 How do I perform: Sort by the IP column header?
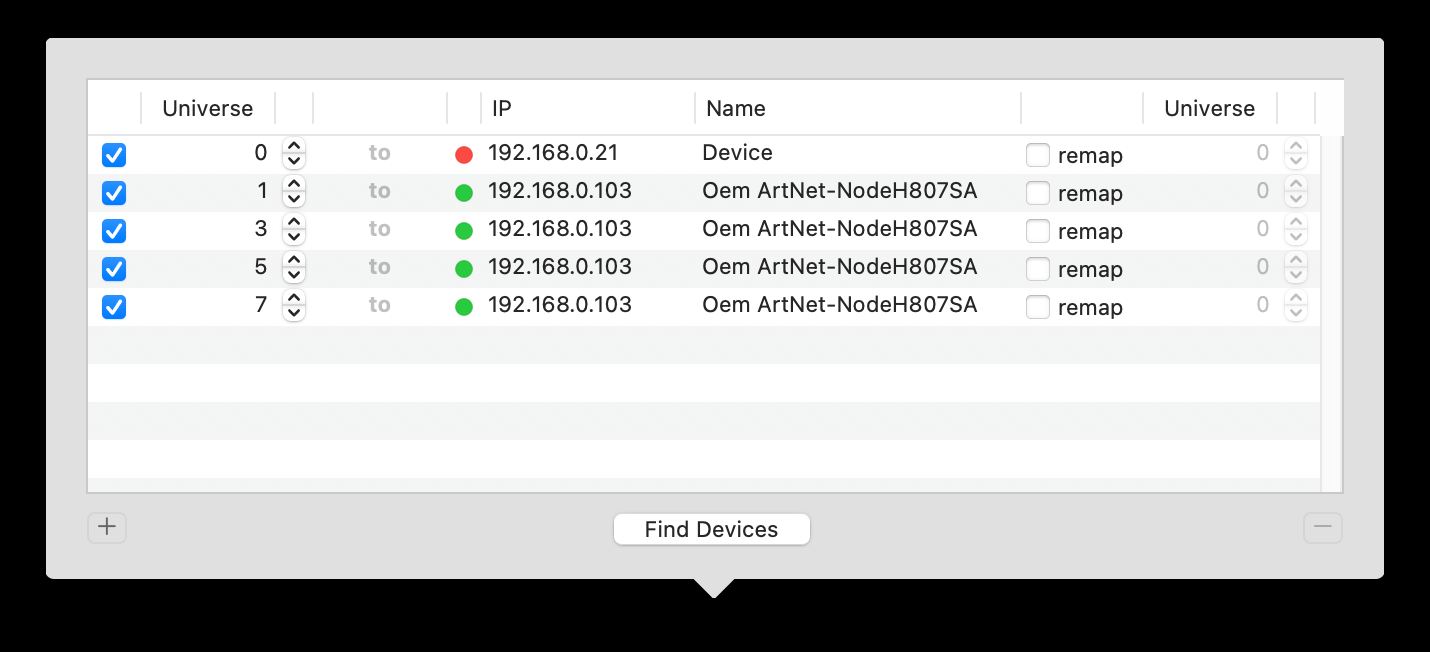point(587,108)
